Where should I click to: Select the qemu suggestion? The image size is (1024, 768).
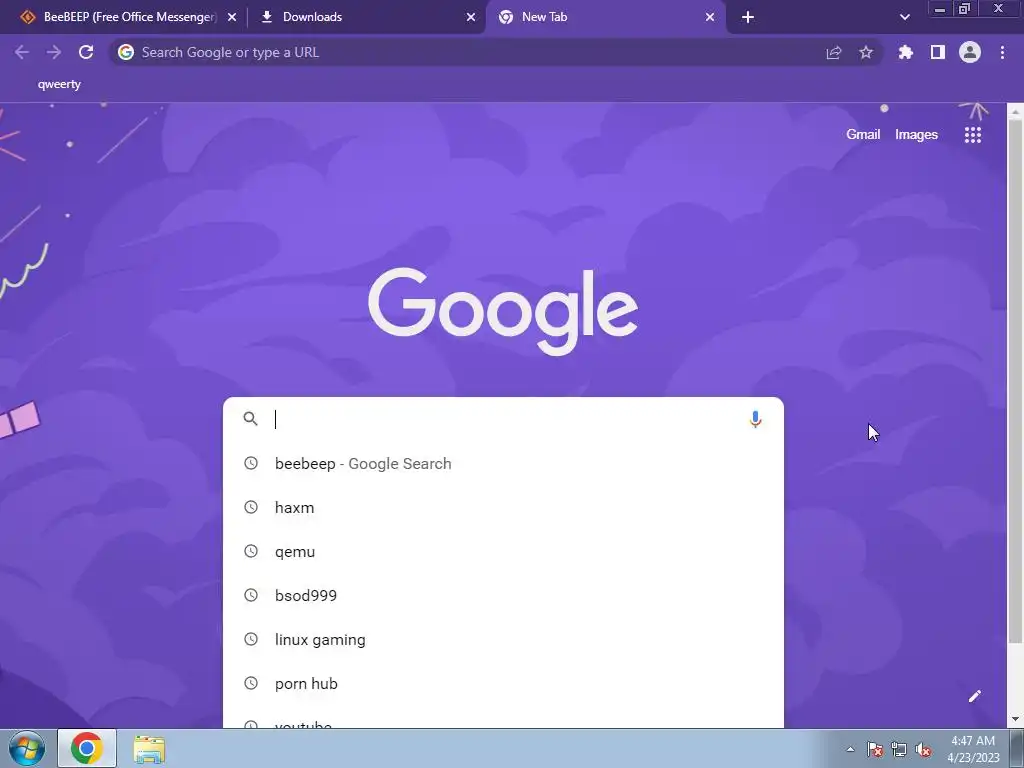pyautogui.click(x=503, y=551)
